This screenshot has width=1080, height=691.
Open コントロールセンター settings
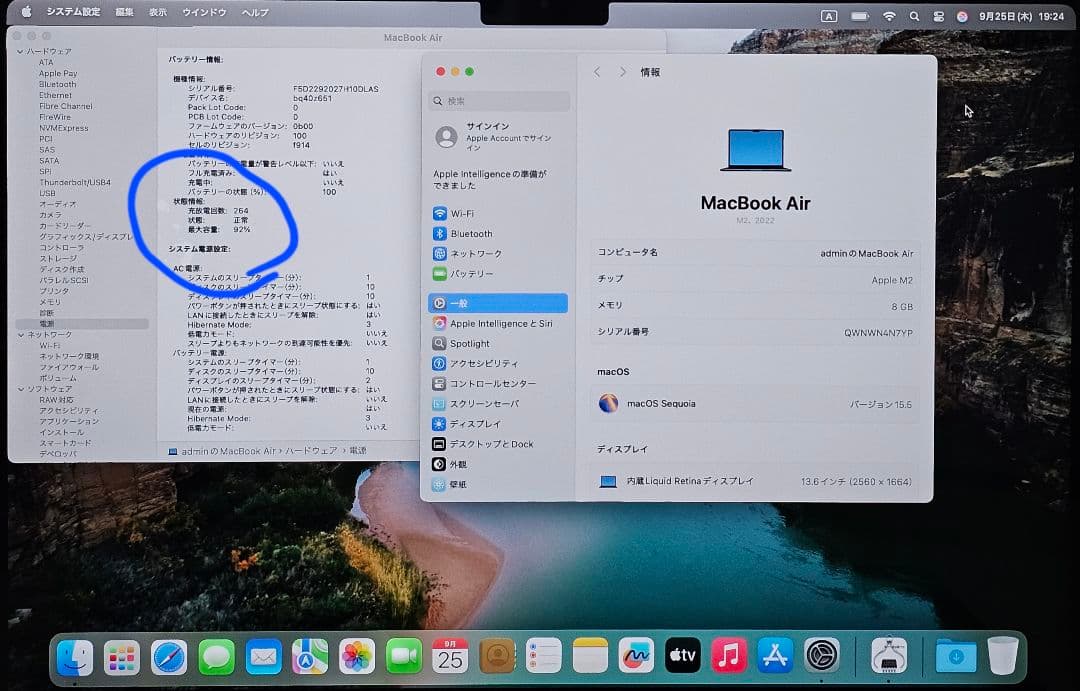(480, 383)
